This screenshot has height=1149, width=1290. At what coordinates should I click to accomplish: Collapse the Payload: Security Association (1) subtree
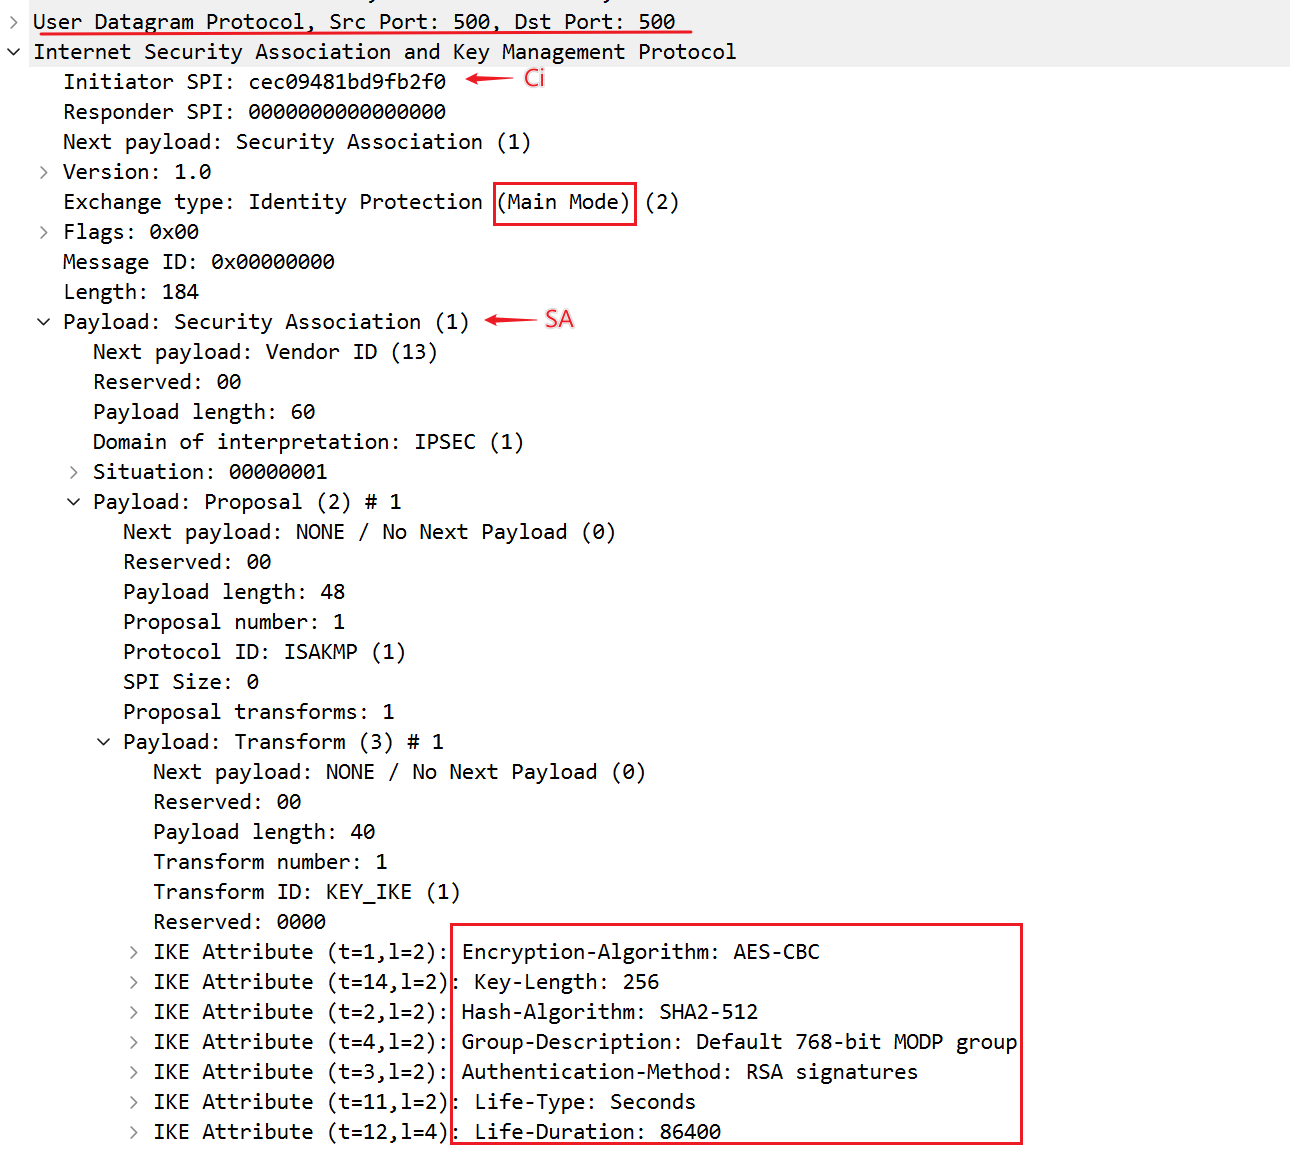[x=44, y=321]
